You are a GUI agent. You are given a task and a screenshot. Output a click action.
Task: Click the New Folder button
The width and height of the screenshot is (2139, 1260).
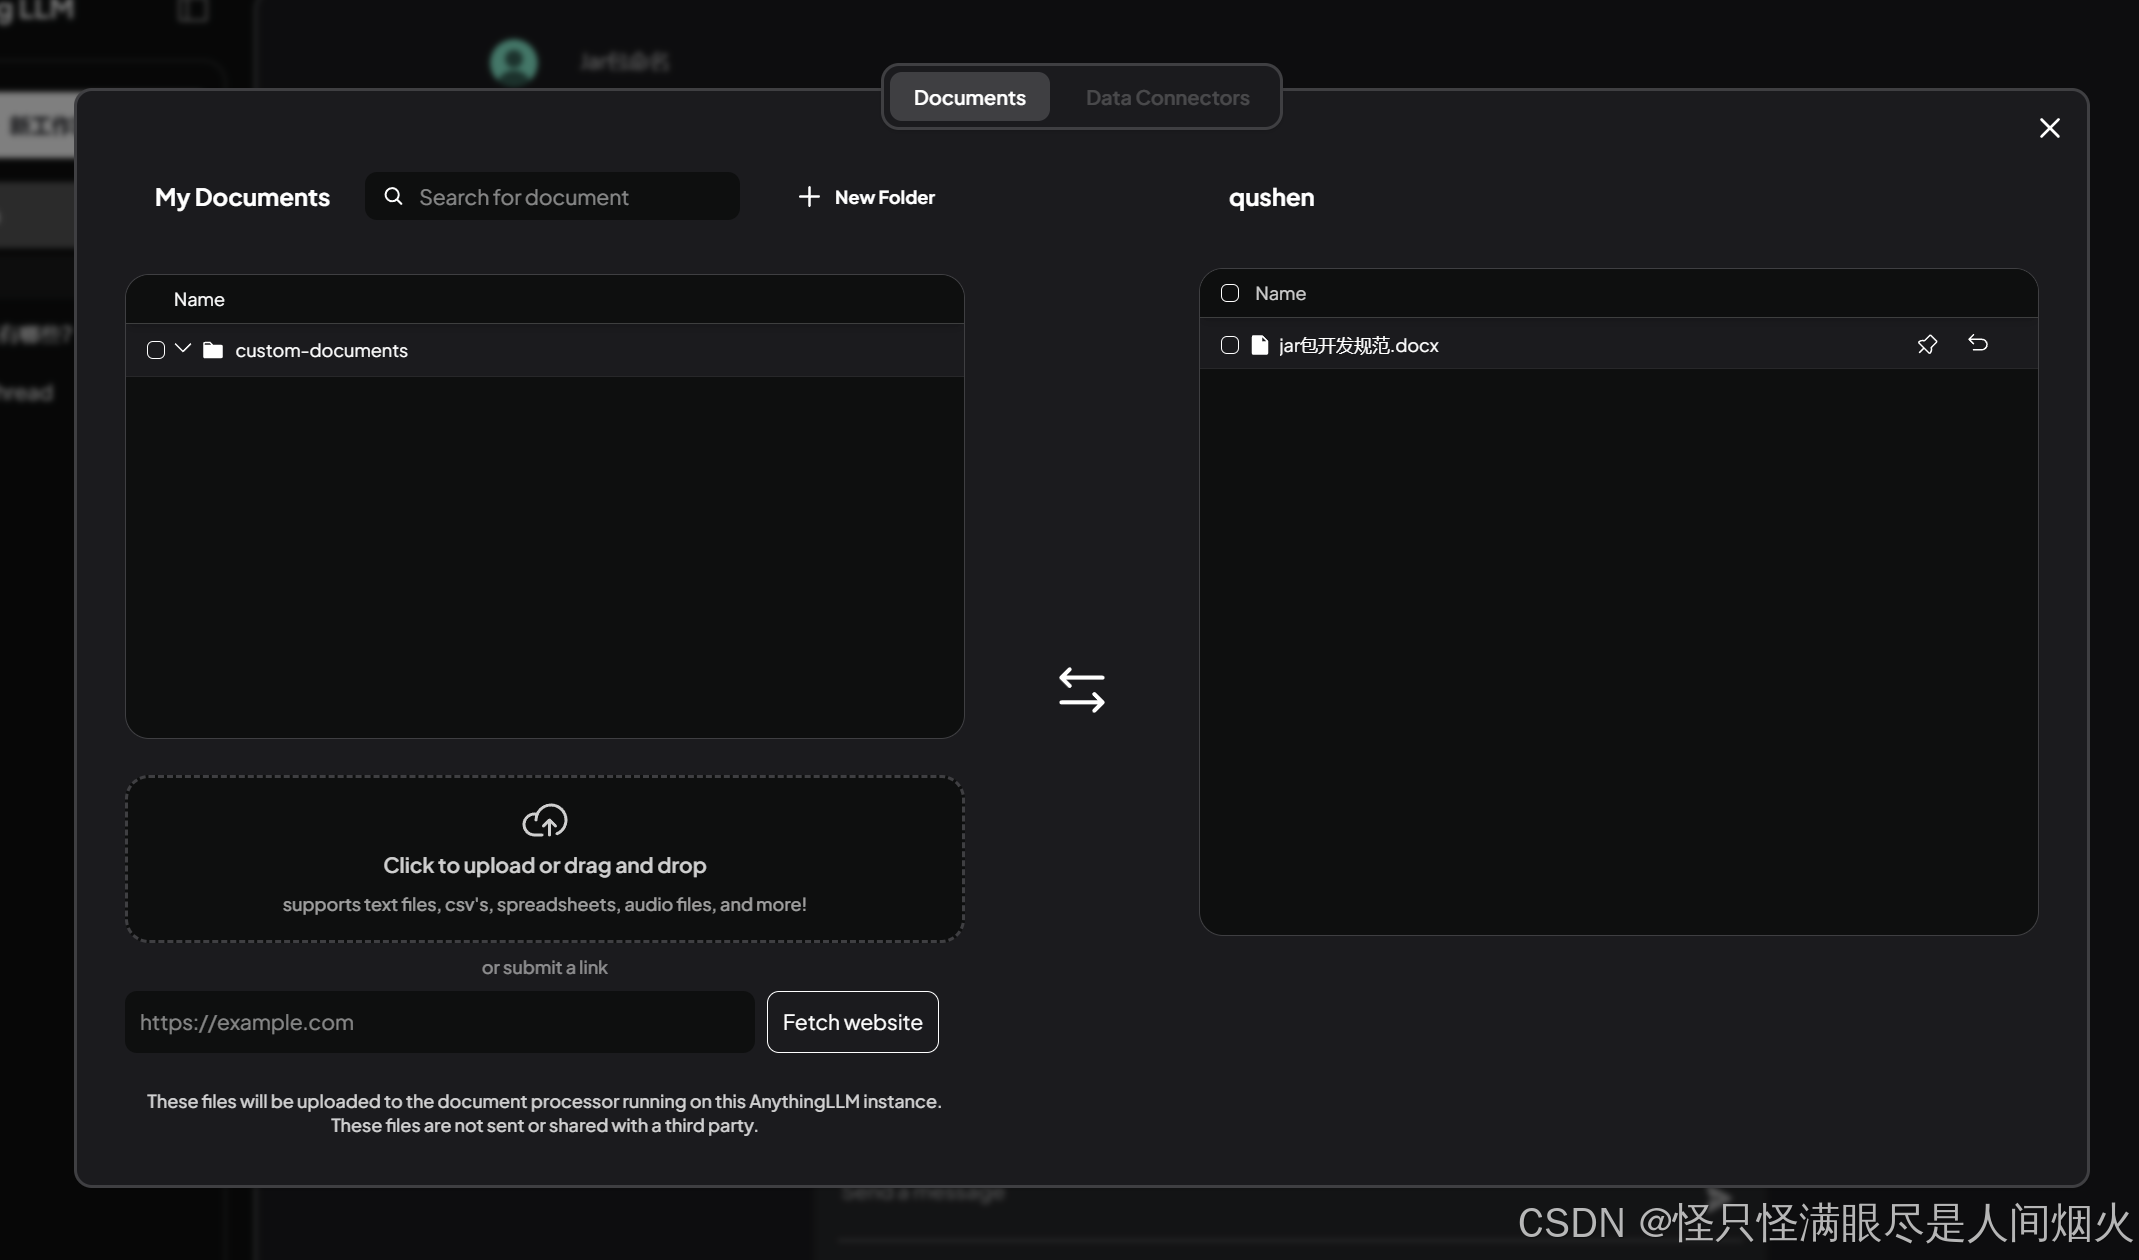pyautogui.click(x=884, y=197)
